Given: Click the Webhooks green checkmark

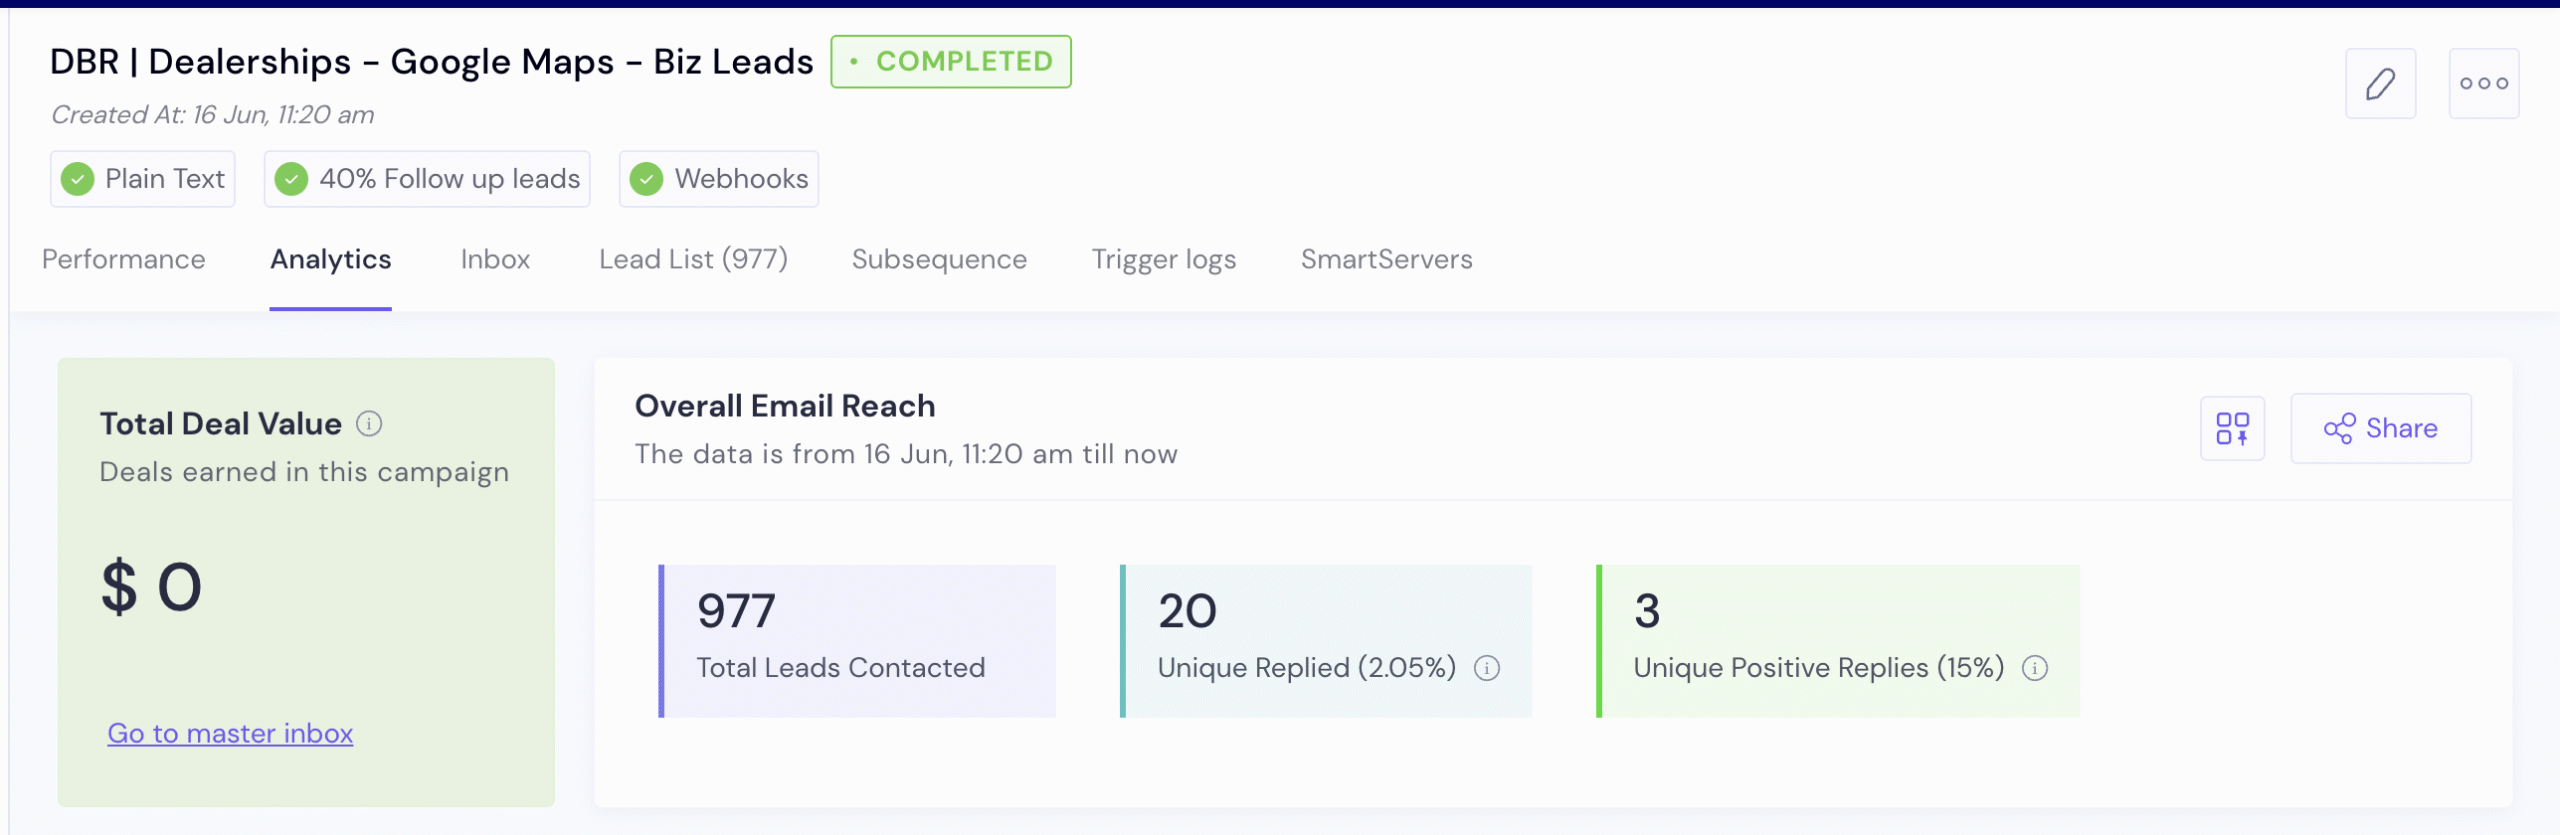Looking at the screenshot, I should click(x=646, y=179).
